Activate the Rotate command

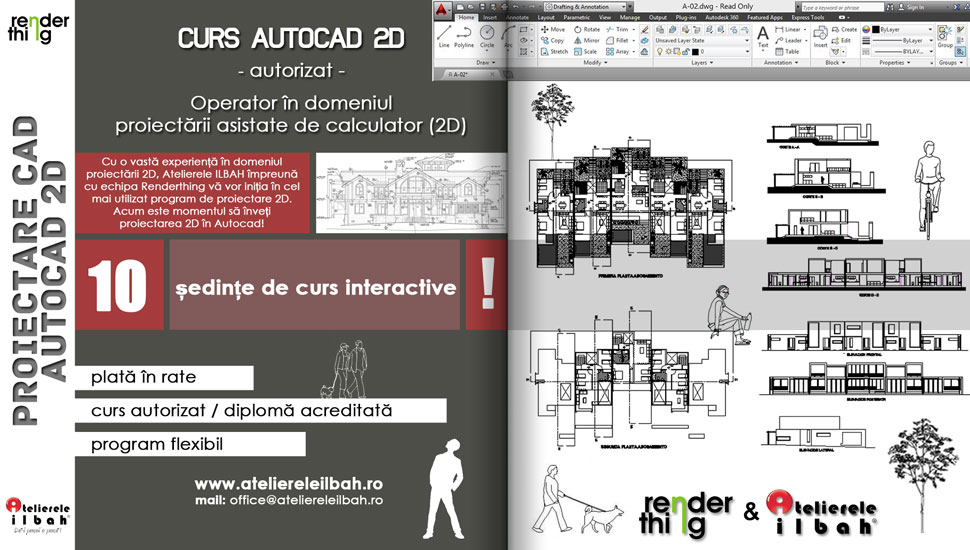586,30
